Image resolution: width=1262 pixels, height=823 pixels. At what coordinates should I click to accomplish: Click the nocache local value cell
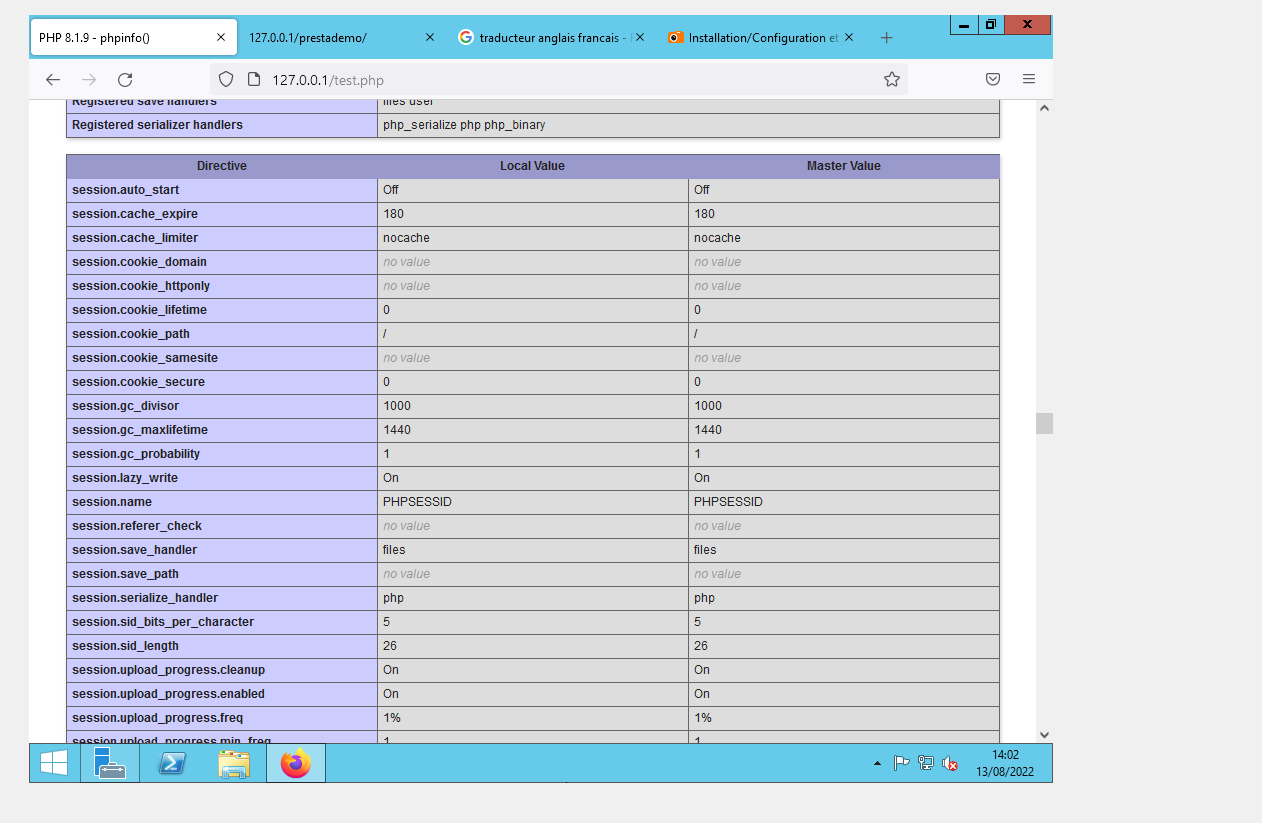click(533, 238)
